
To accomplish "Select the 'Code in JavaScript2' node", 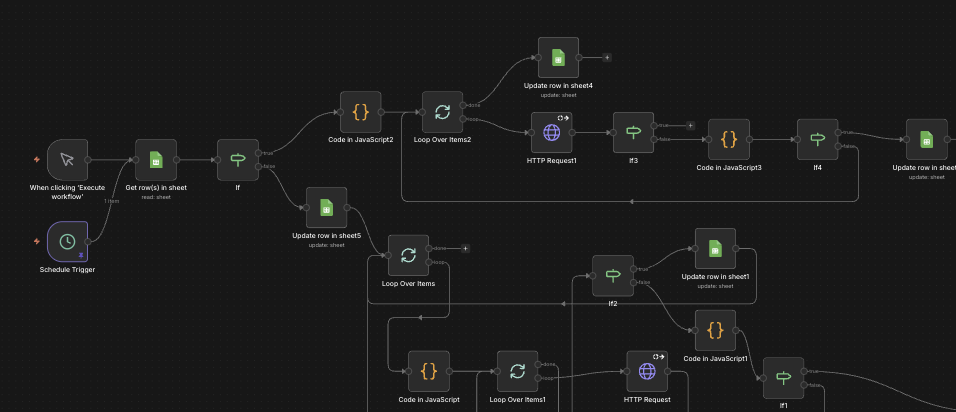I will click(360, 112).
